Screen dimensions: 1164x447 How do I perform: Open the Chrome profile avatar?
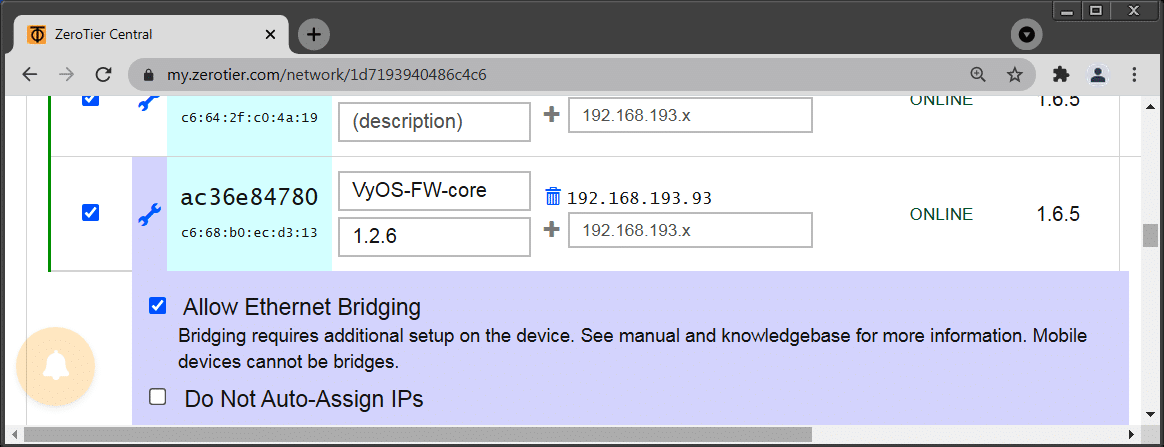tap(1098, 75)
